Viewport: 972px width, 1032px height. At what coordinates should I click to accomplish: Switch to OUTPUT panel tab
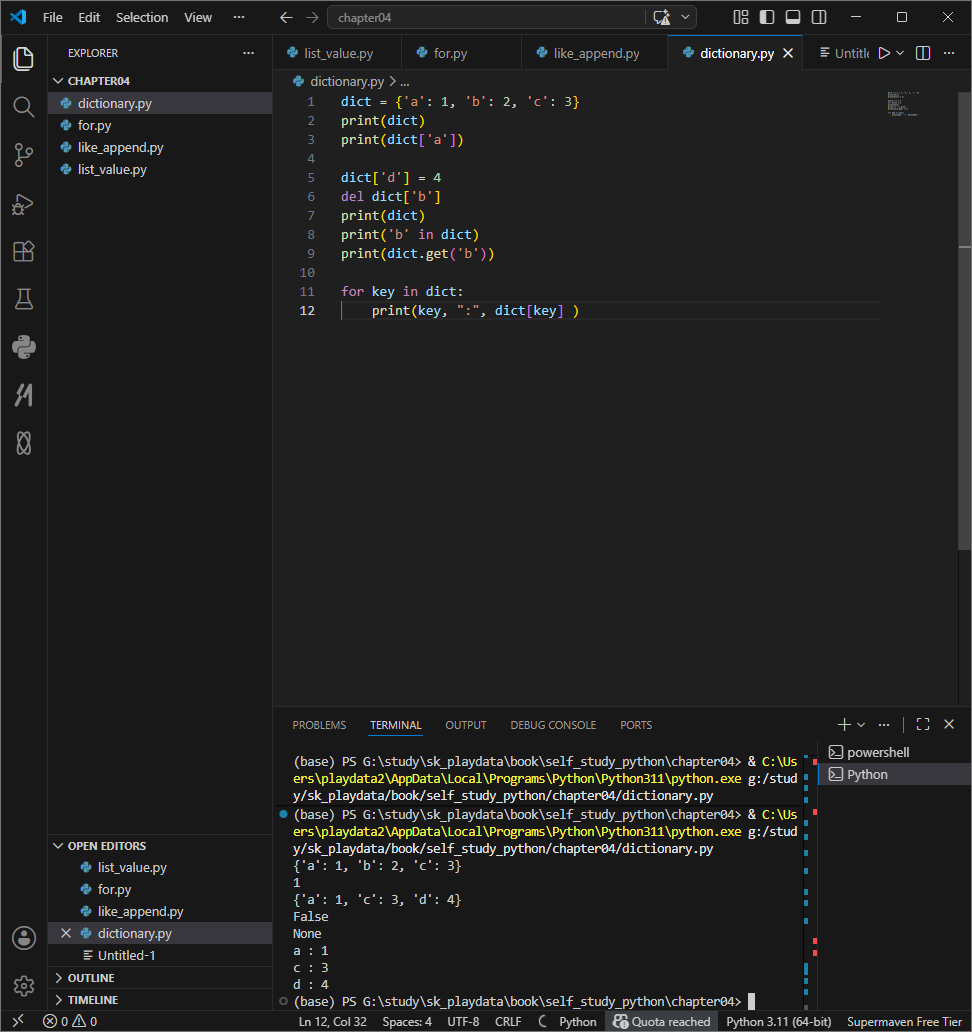pyautogui.click(x=466, y=725)
